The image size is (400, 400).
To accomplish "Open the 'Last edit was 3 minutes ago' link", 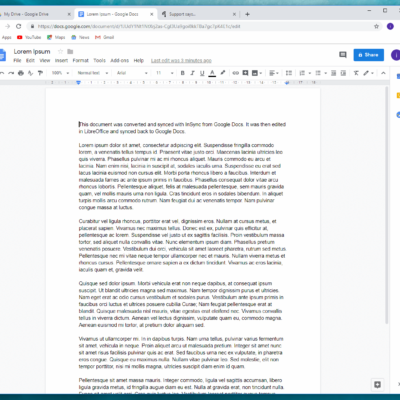I will coord(181,60).
